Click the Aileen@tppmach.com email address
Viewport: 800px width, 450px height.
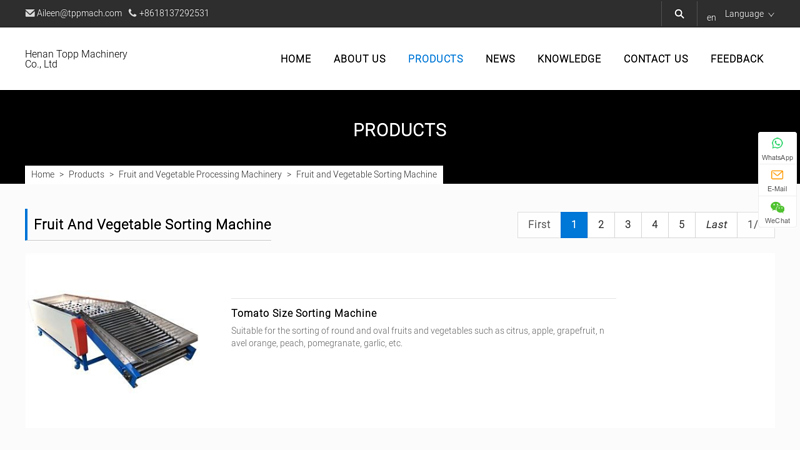tap(79, 13)
